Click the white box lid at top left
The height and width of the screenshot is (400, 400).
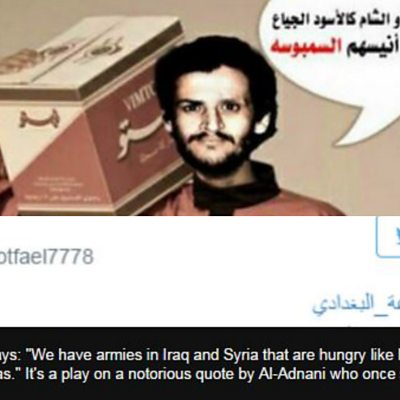[90, 50]
